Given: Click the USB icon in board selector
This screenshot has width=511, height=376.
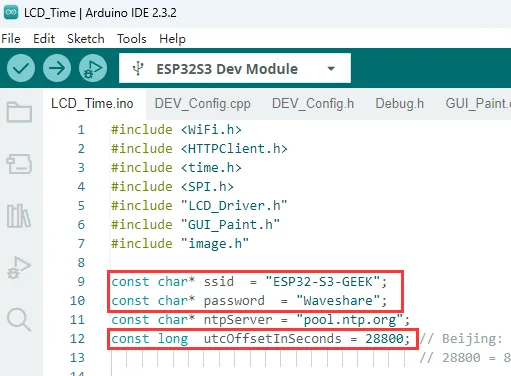Looking at the screenshot, I should 138,69.
